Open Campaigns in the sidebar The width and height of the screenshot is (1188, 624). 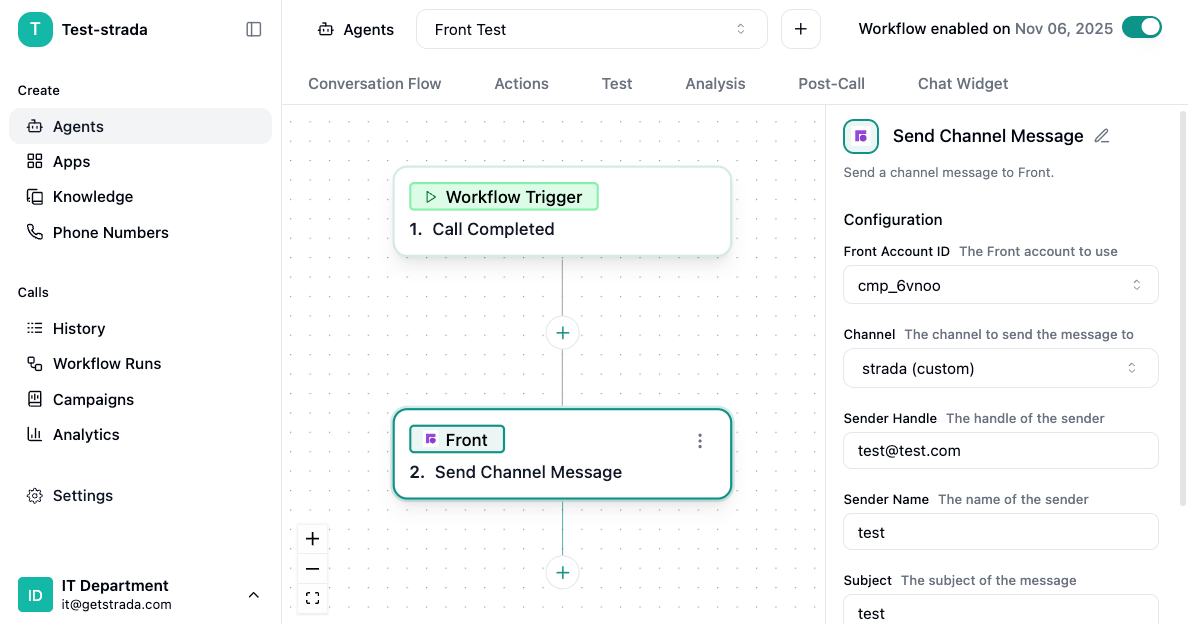point(140,399)
